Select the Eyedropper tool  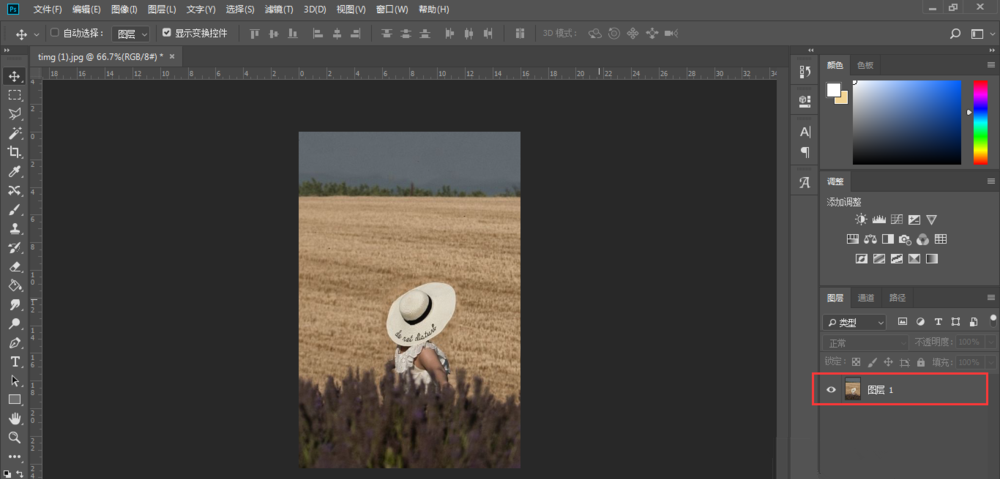[x=15, y=171]
